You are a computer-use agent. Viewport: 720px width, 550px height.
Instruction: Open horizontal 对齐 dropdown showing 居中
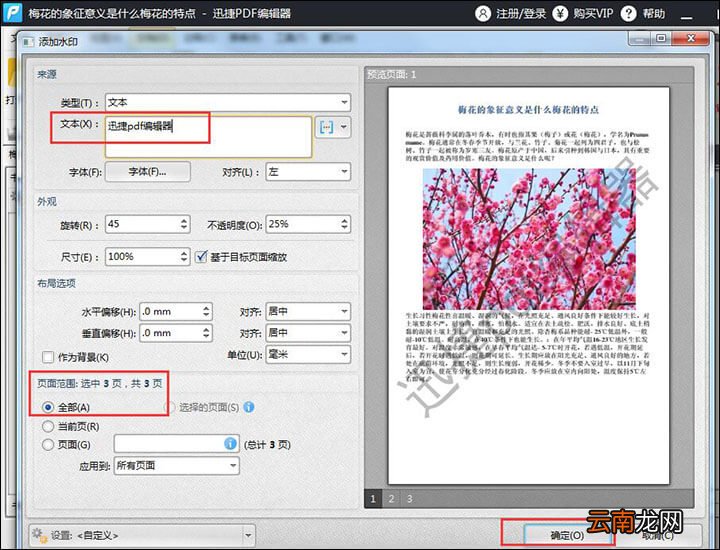pyautogui.click(x=308, y=311)
